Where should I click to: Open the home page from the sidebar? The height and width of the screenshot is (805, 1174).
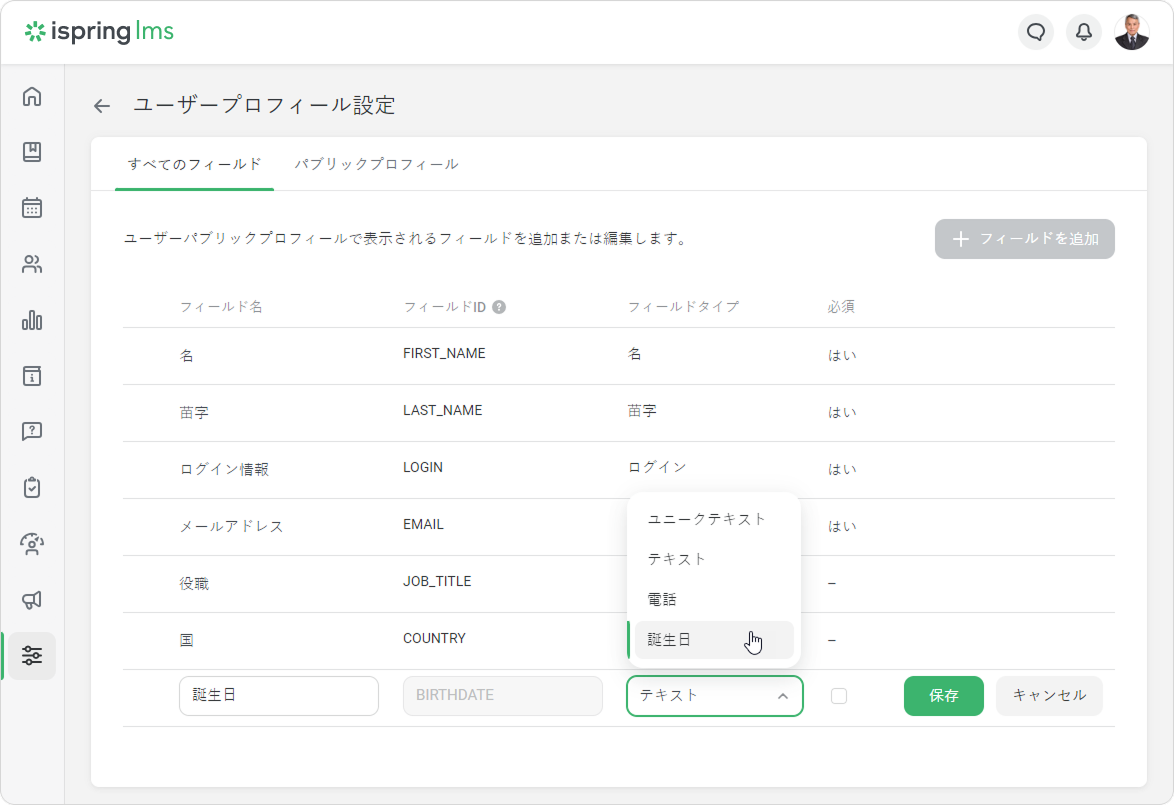click(32, 97)
